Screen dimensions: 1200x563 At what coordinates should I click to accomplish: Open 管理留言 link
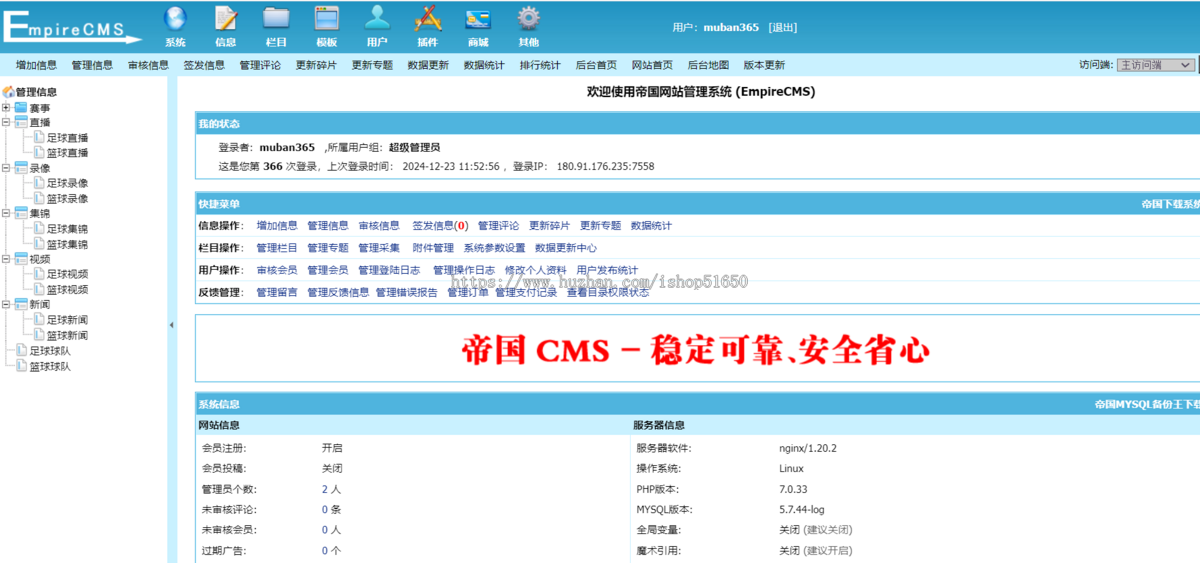coord(277,292)
